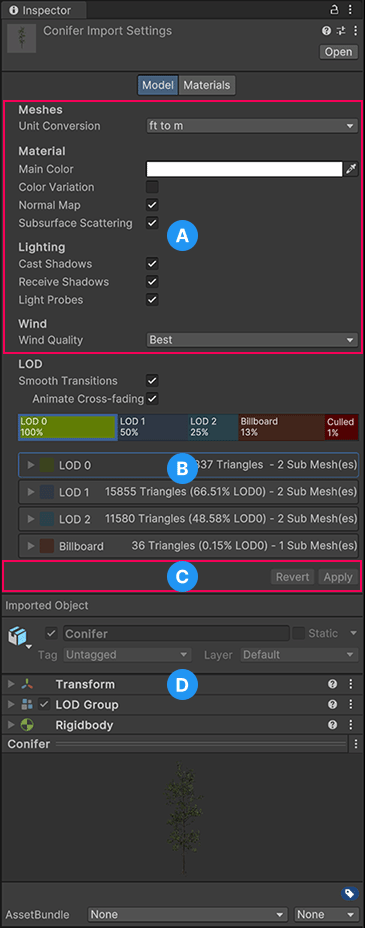
Task: Click the Conifer name input field
Action: pos(175,633)
